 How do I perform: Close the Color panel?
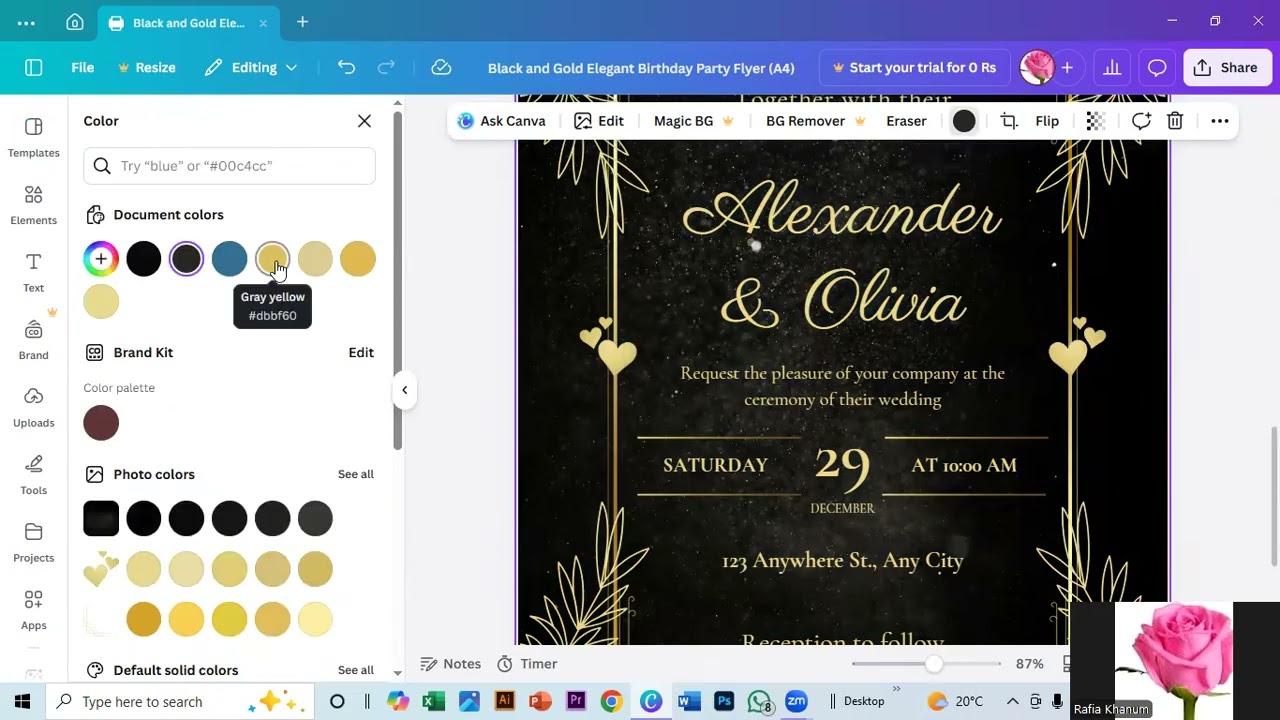(x=364, y=121)
